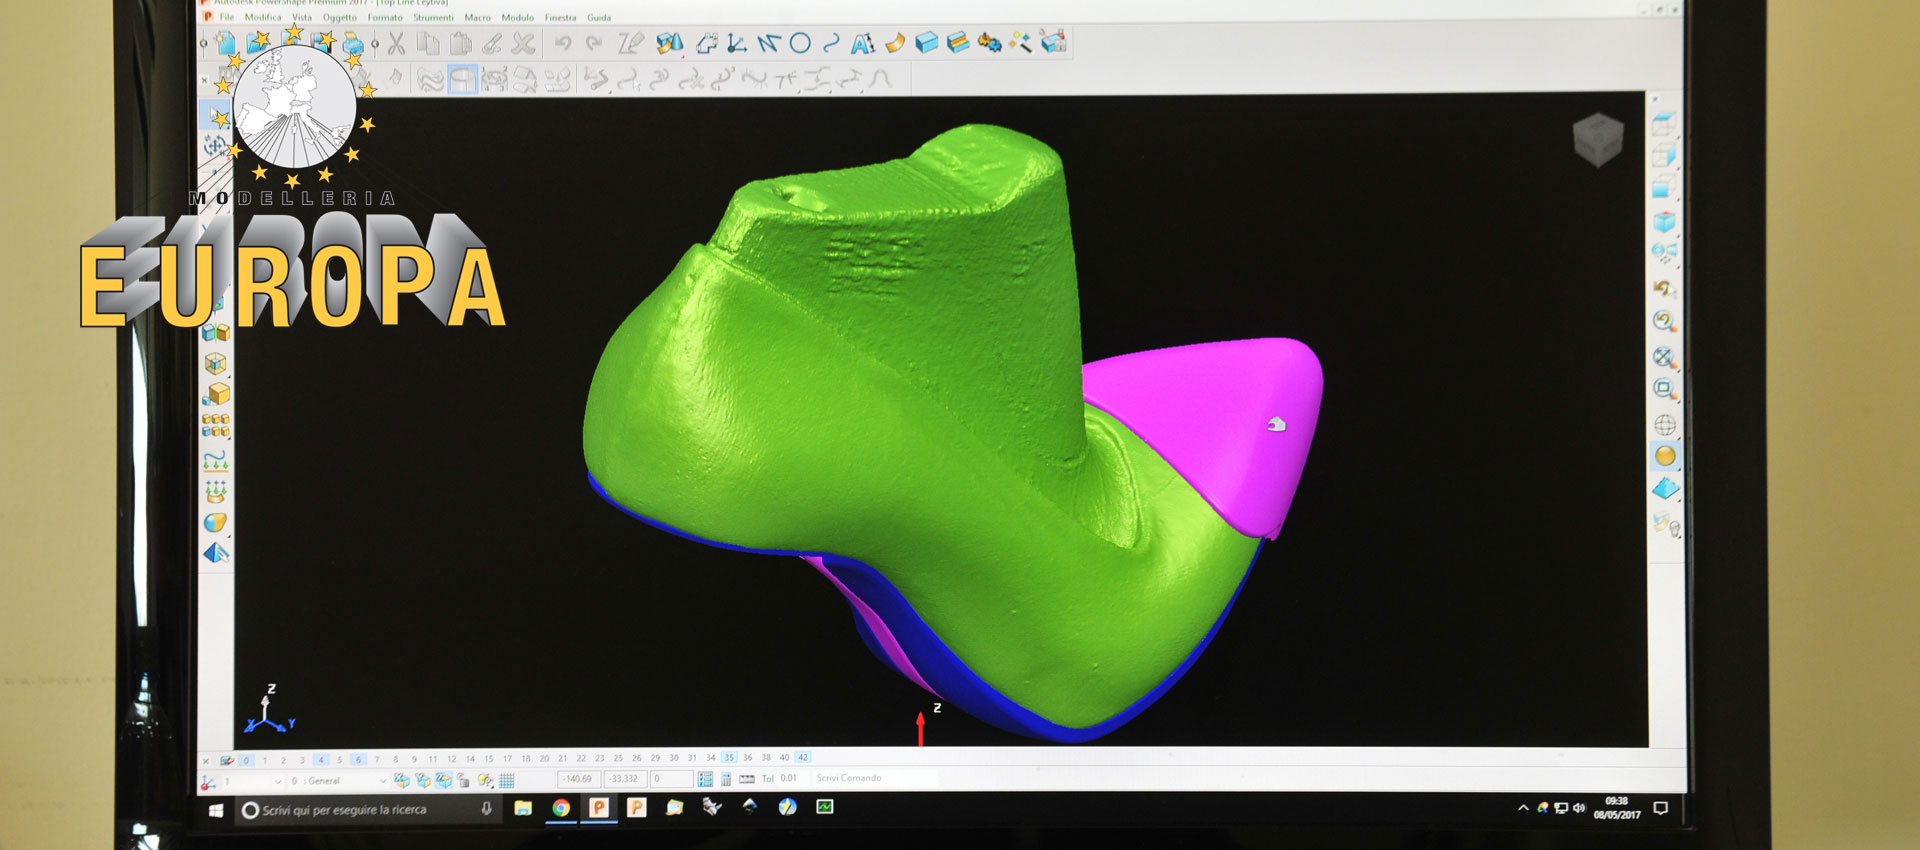Screen dimensions: 1920x850
Task: Select the Text annotation tool icon
Action: [862, 43]
